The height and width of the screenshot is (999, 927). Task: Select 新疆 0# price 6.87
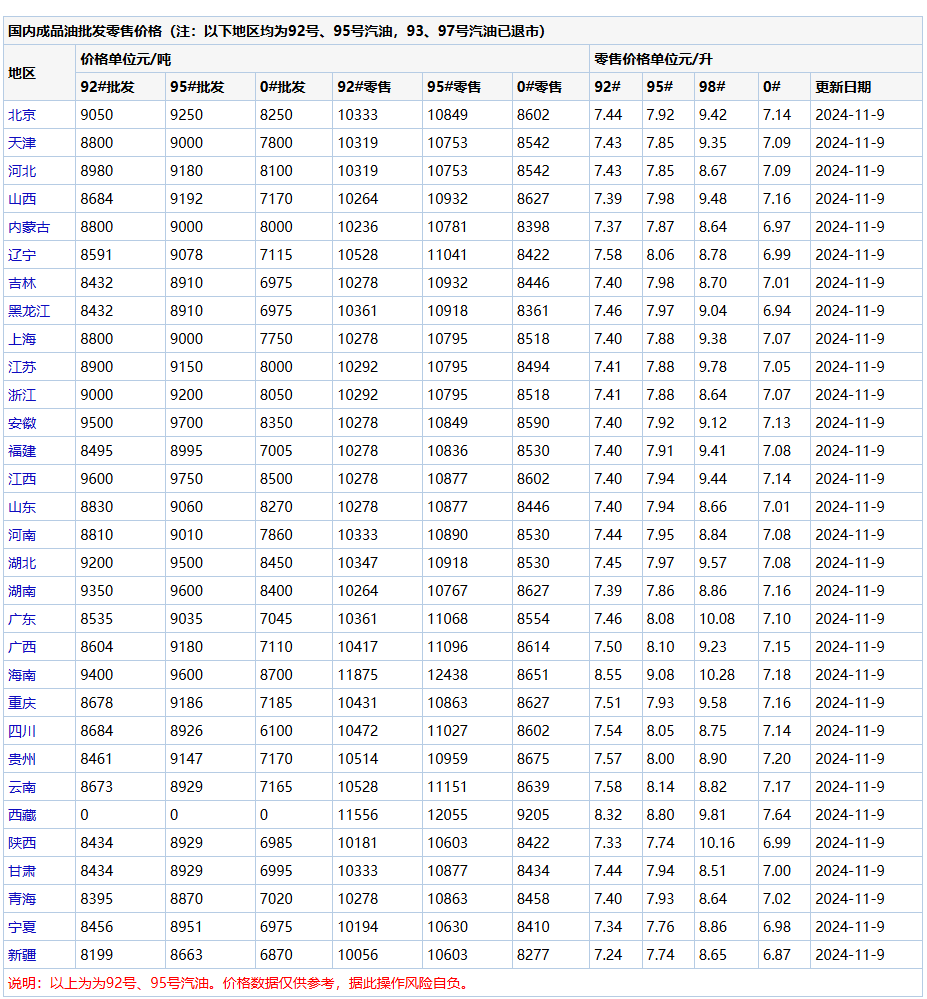tap(777, 956)
